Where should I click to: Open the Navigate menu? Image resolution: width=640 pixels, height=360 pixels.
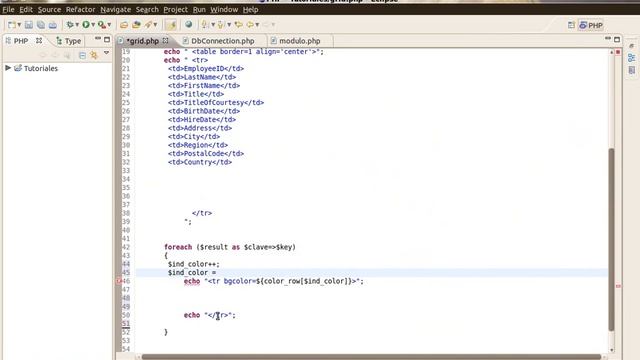tap(116, 9)
